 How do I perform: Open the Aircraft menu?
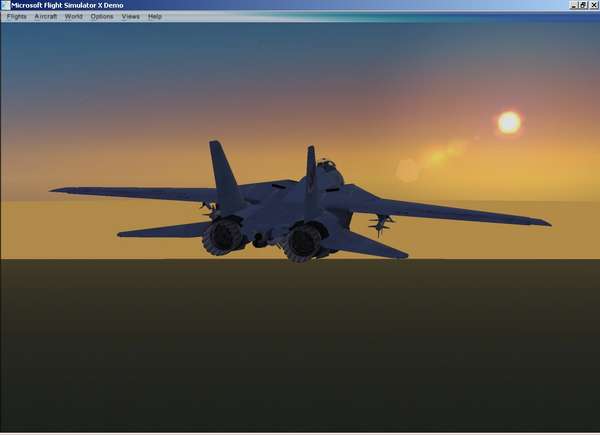46,16
